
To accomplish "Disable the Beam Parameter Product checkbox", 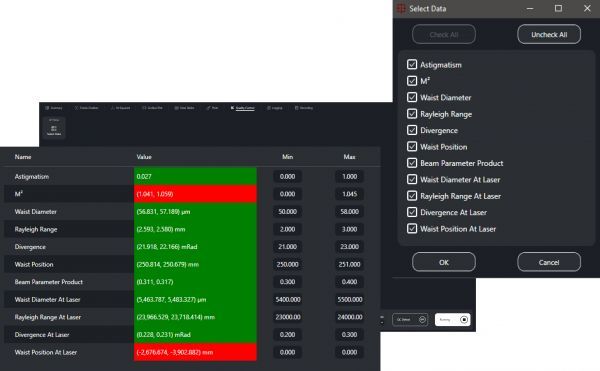I will point(412,163).
